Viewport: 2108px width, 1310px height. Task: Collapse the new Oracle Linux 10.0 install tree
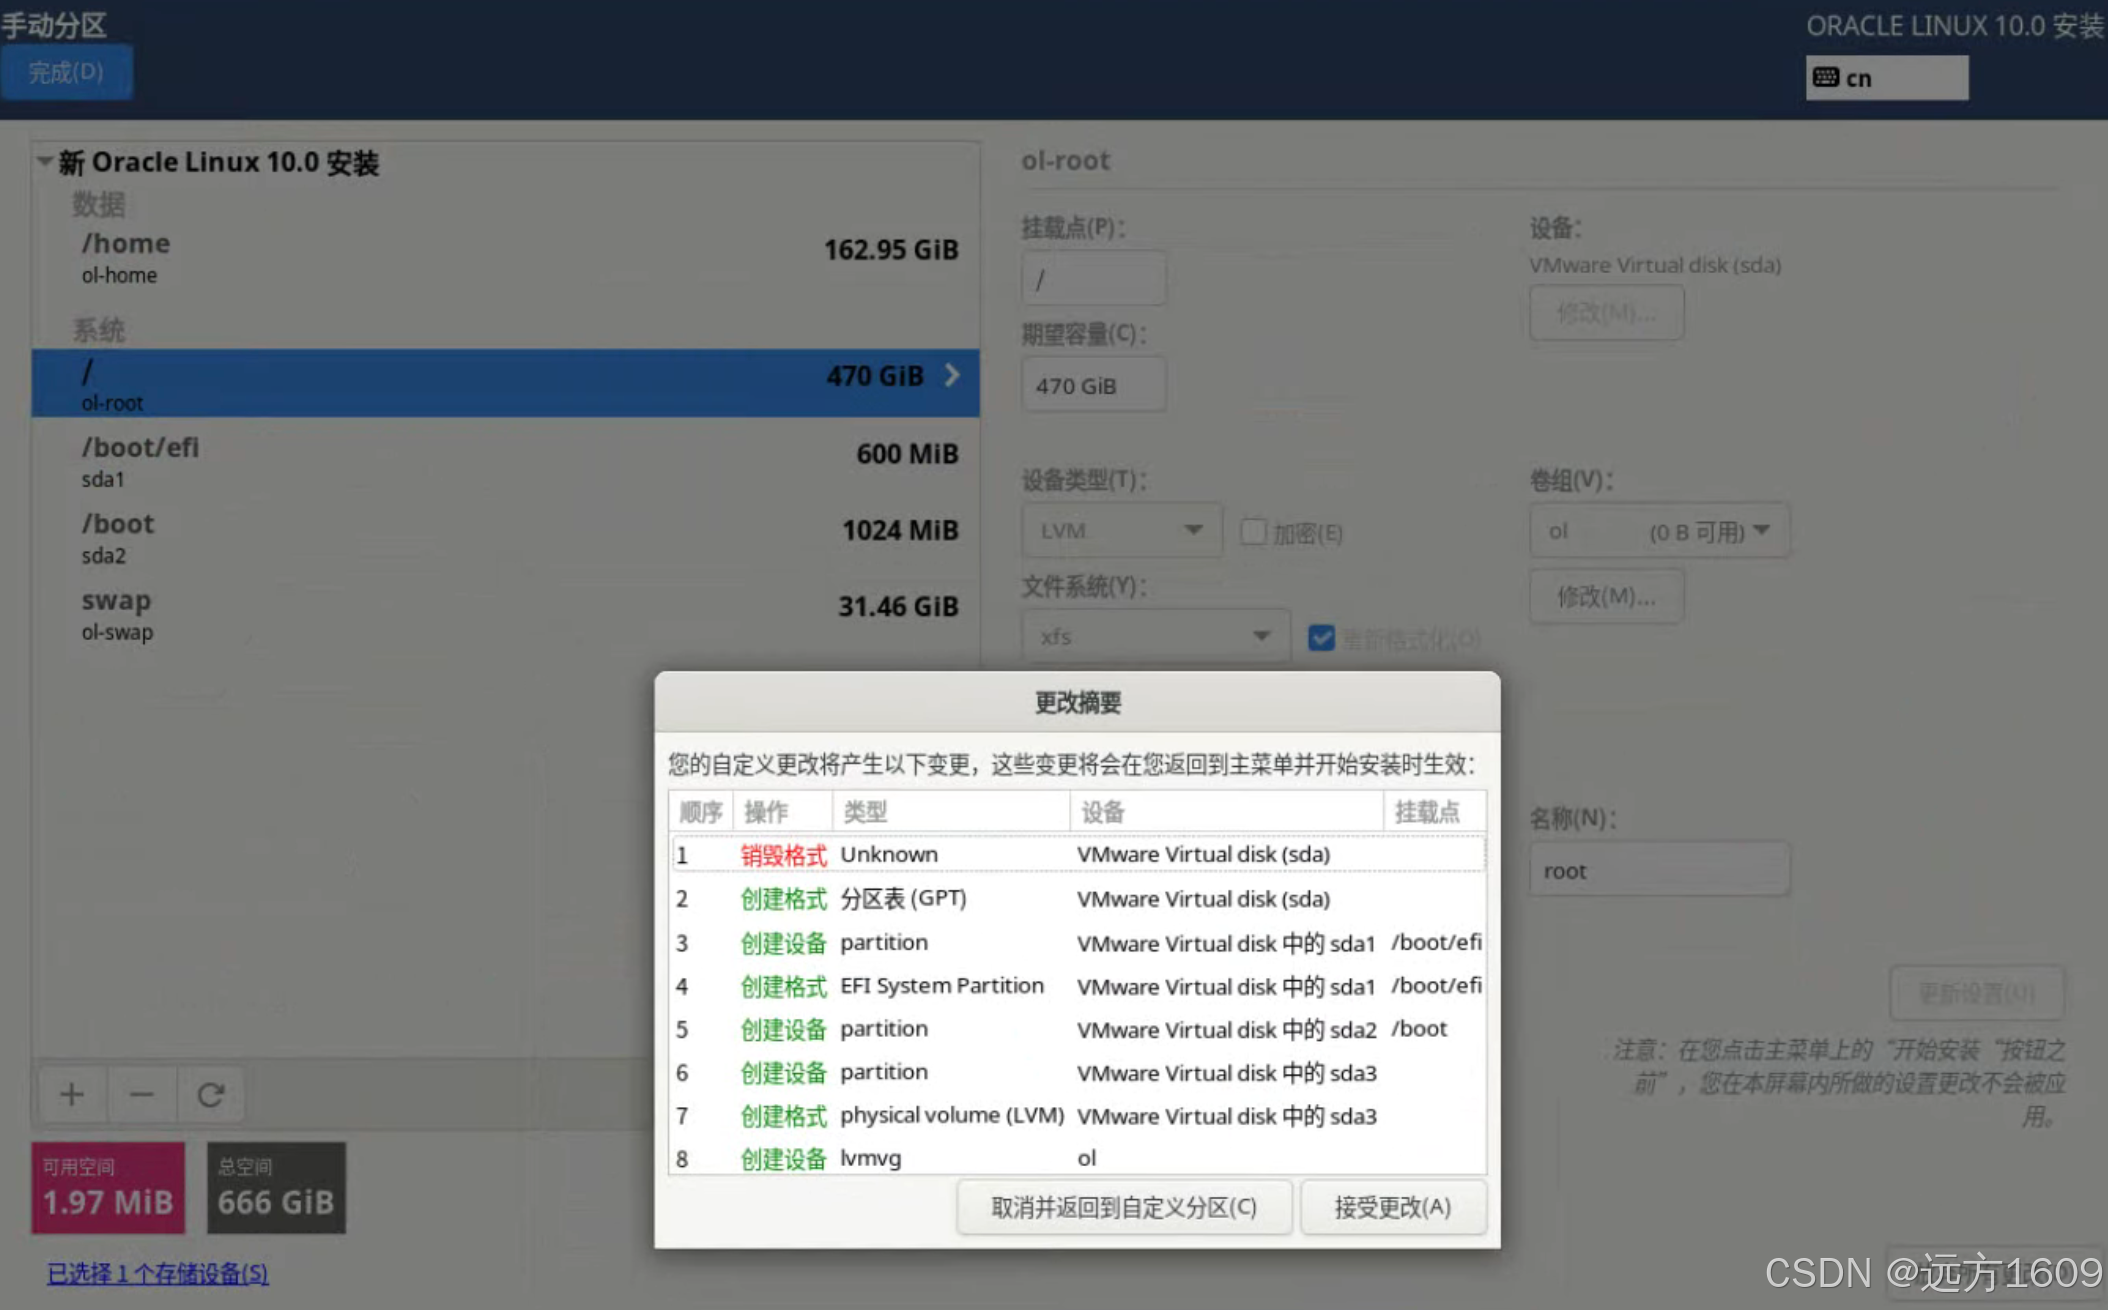pos(44,161)
